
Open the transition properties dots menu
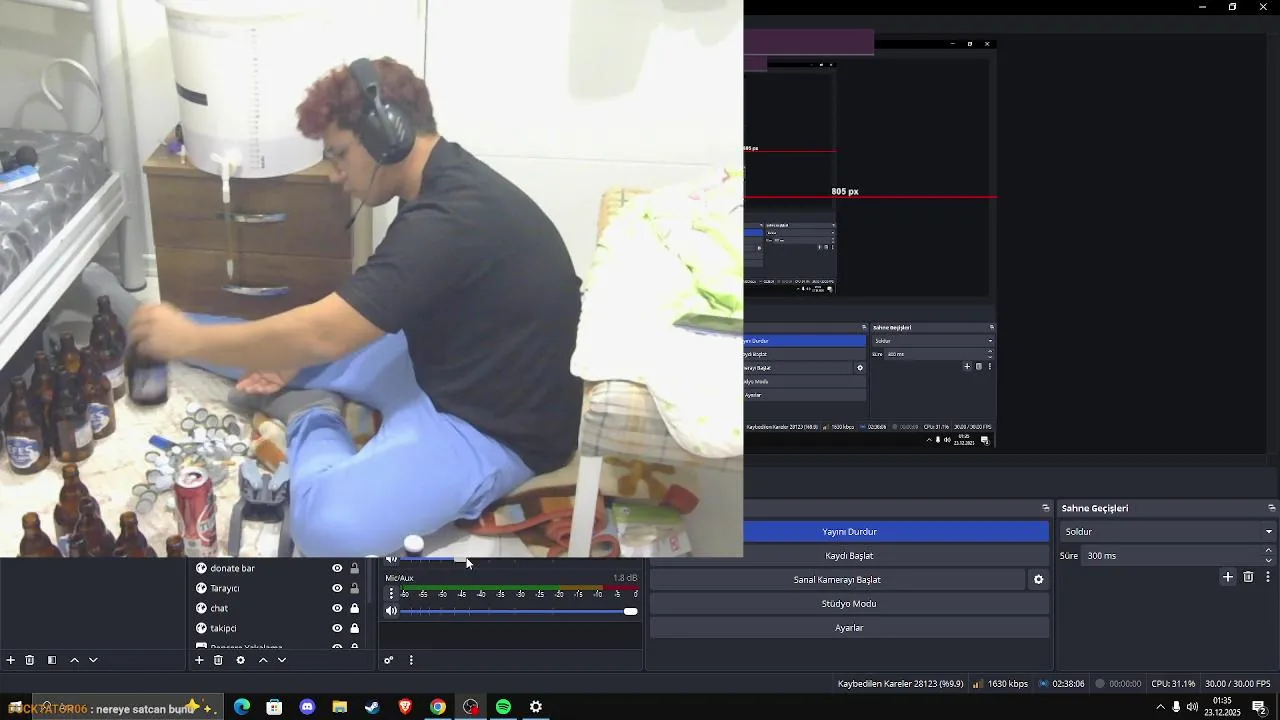pyautogui.click(x=1268, y=577)
